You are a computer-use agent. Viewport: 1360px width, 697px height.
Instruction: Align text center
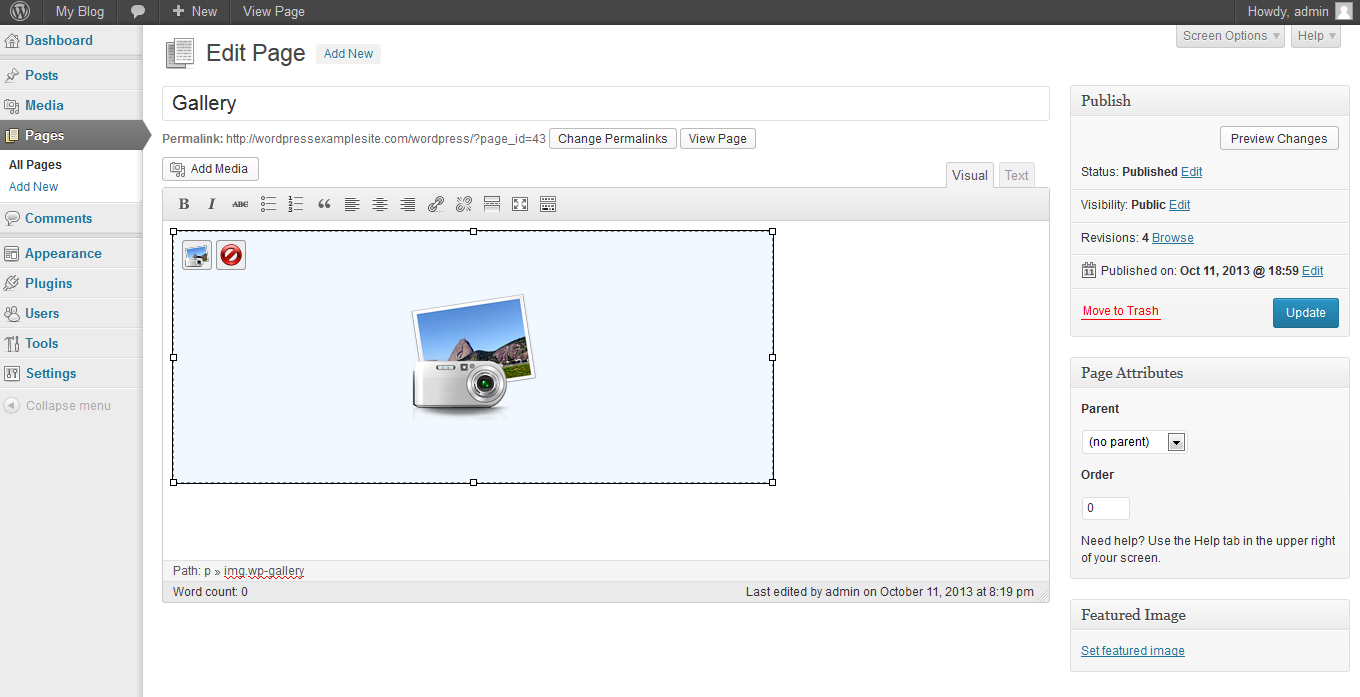(x=380, y=204)
